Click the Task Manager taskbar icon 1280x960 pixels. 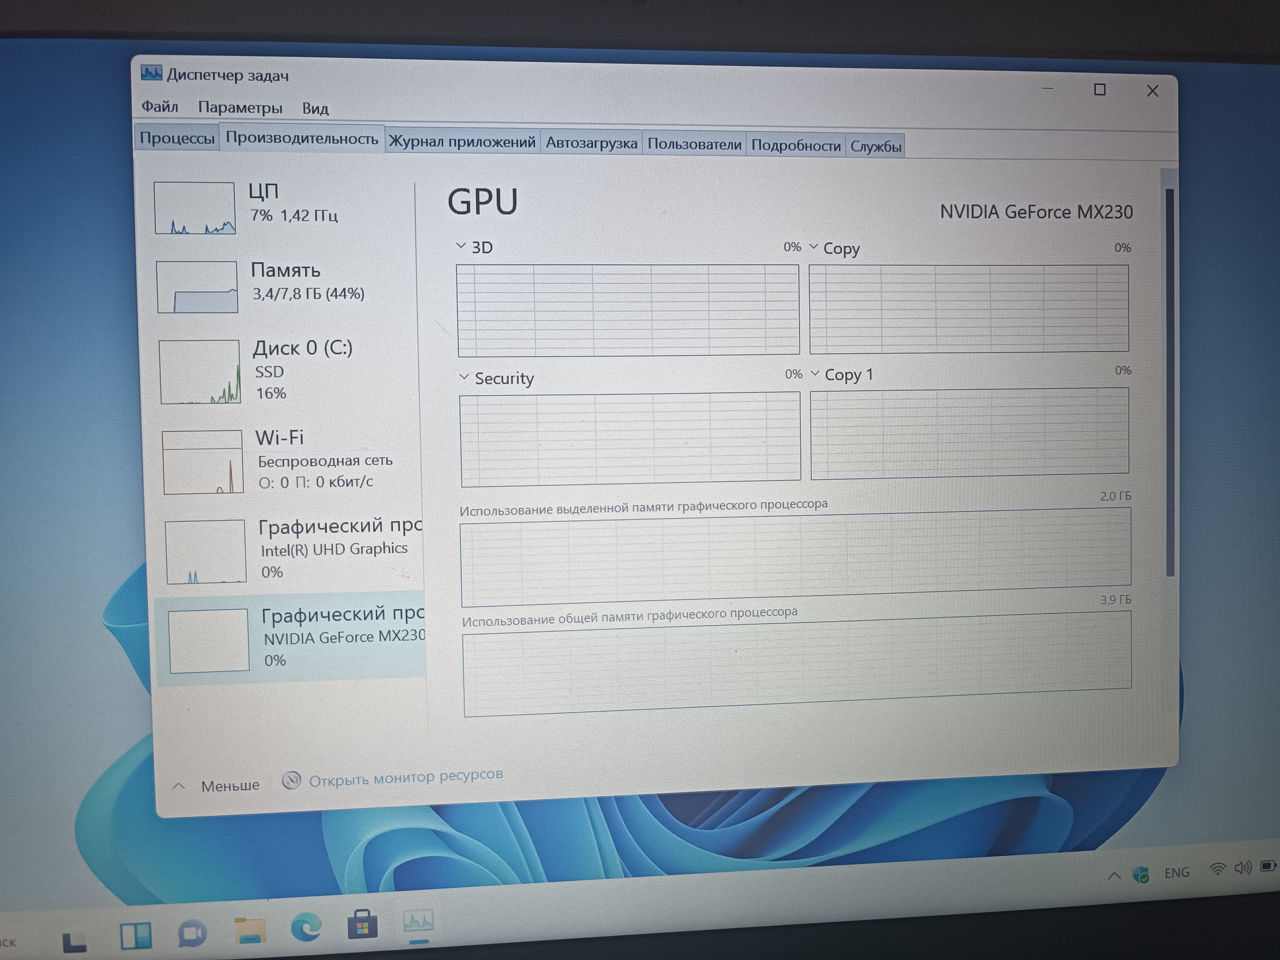(418, 921)
